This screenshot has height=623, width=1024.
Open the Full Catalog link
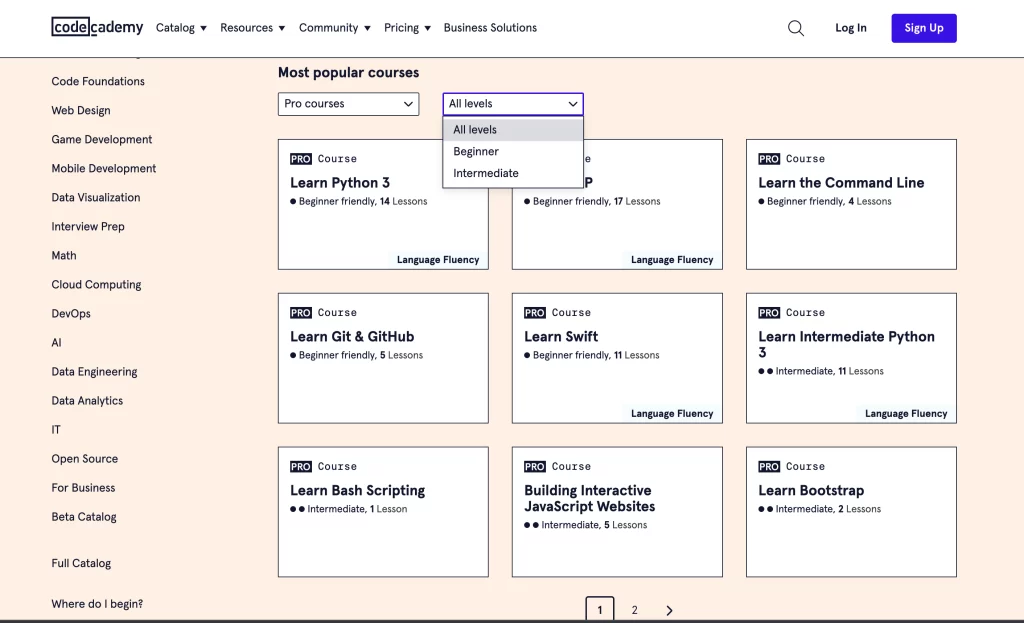(x=81, y=563)
